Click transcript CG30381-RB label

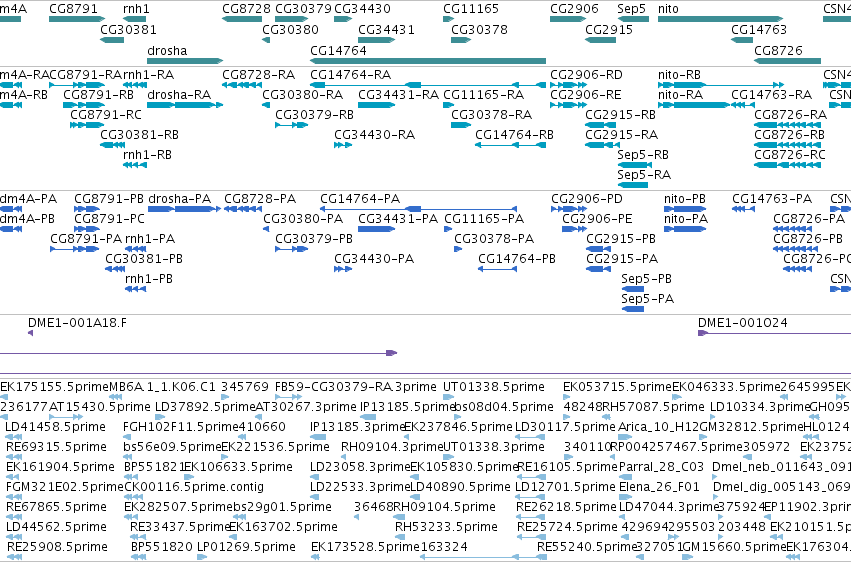coord(139,135)
